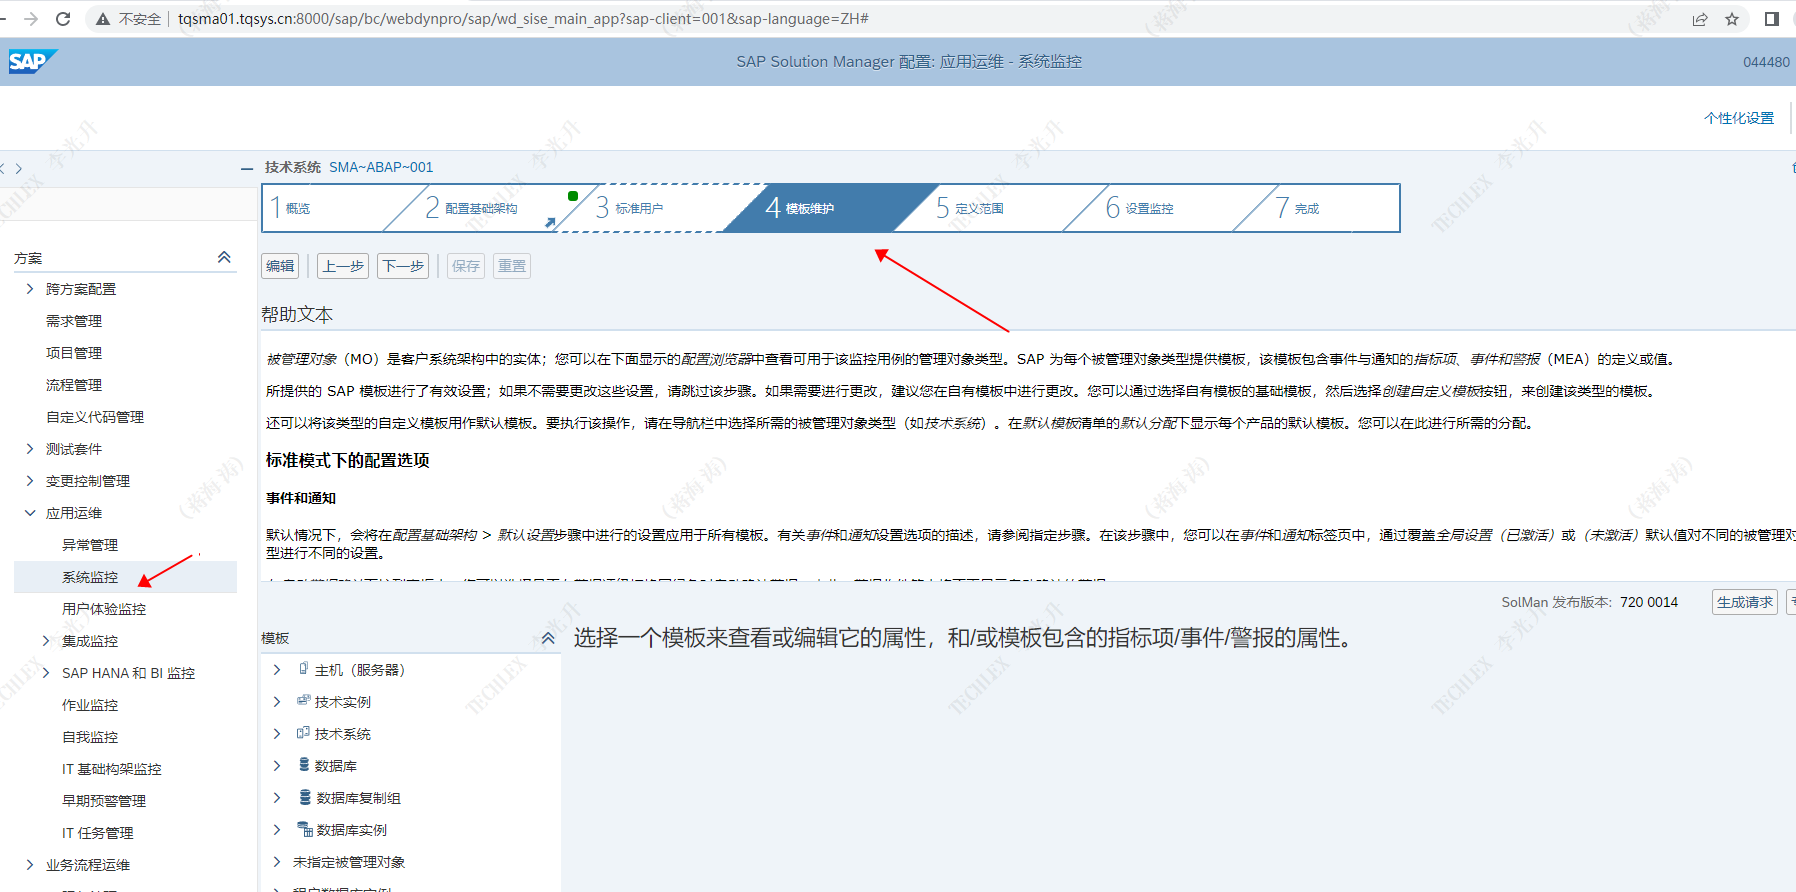Bookmark this page with star icon
1796x892 pixels.
1732,19
